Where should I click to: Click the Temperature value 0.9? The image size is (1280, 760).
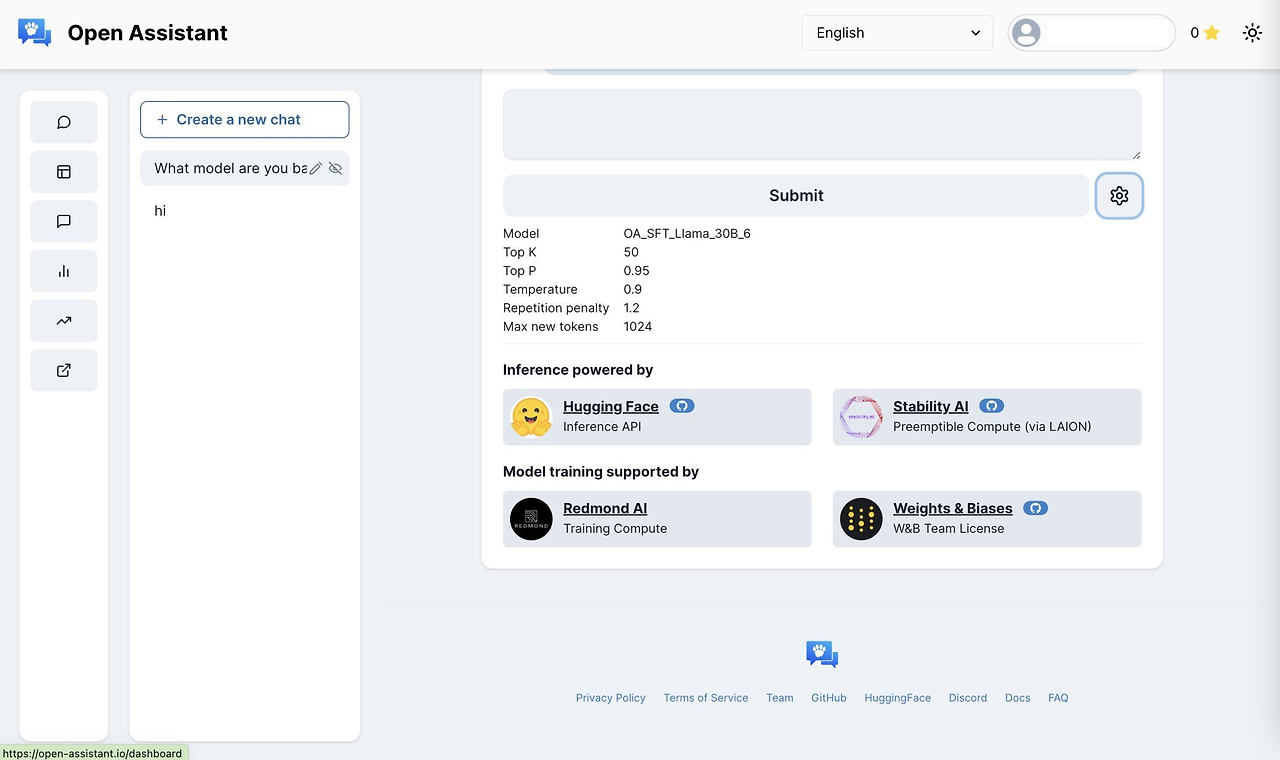coord(633,290)
